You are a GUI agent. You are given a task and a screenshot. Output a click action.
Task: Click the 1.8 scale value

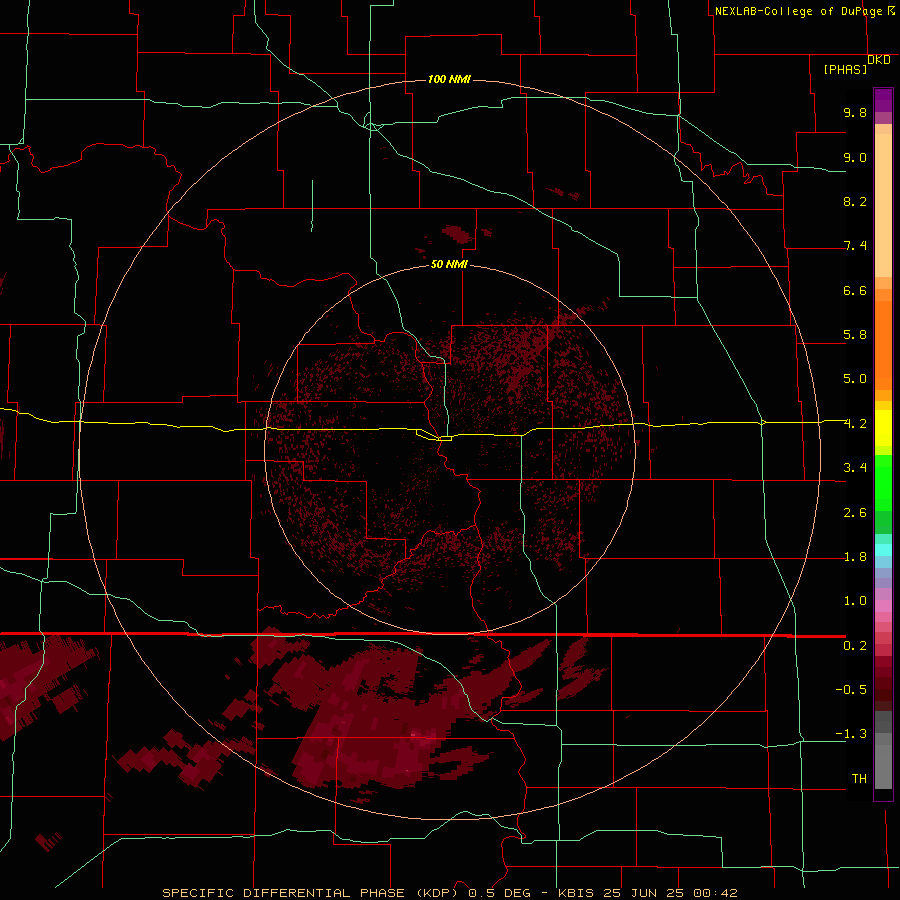point(855,557)
